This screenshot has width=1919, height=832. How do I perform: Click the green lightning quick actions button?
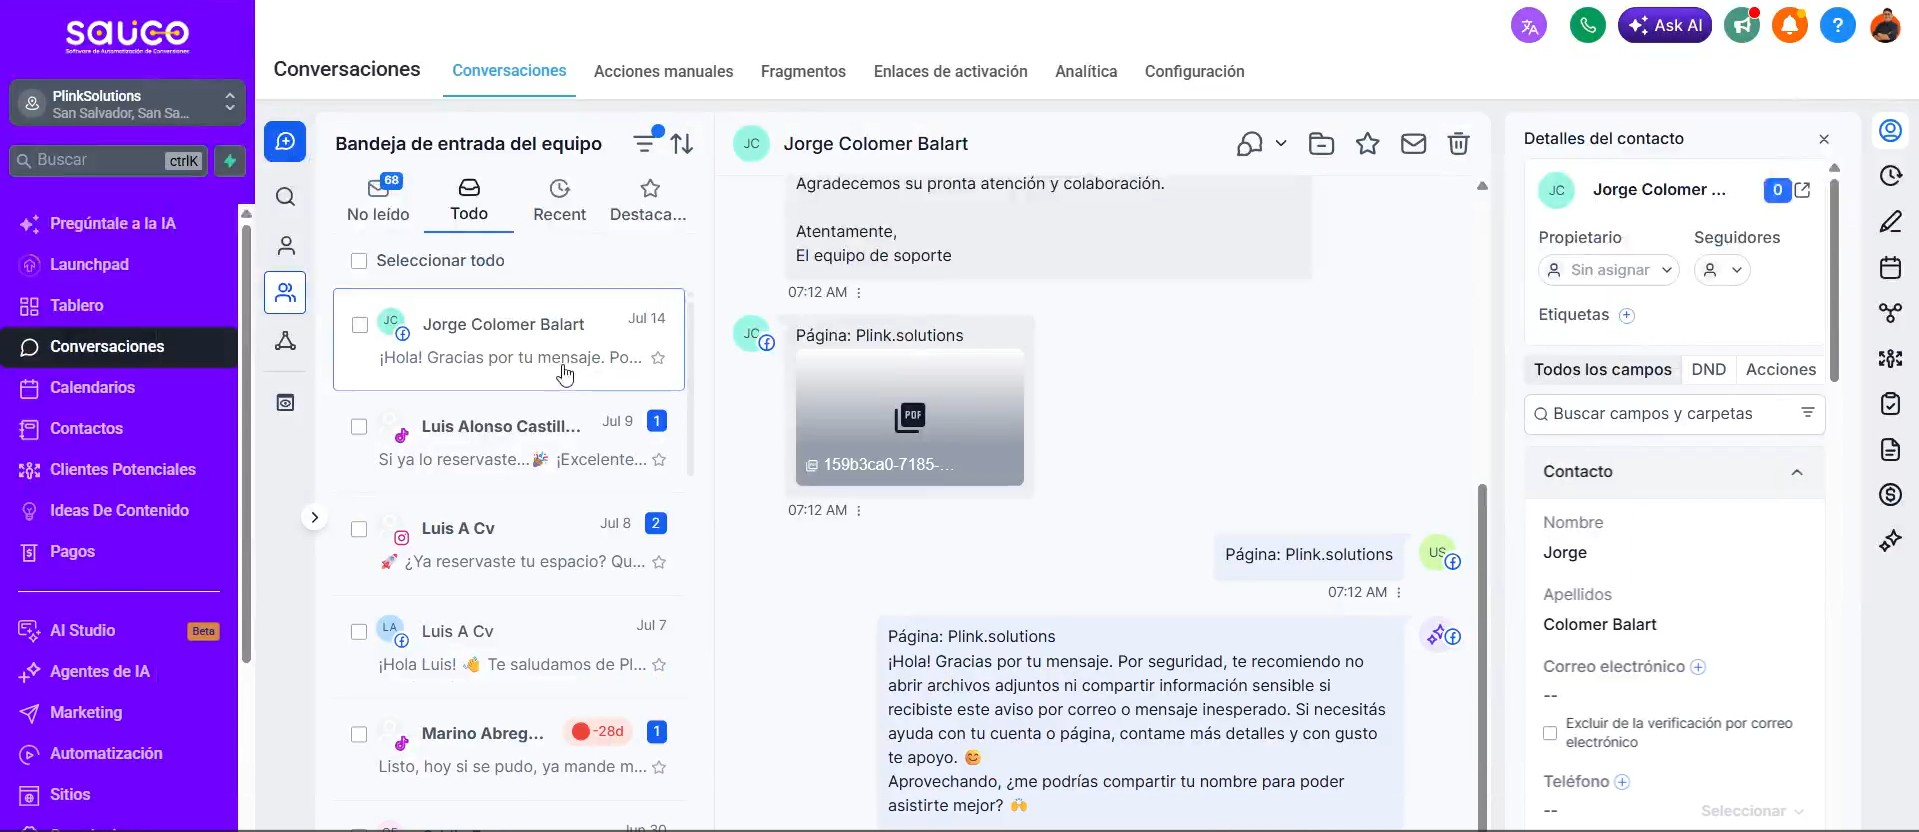tap(230, 161)
